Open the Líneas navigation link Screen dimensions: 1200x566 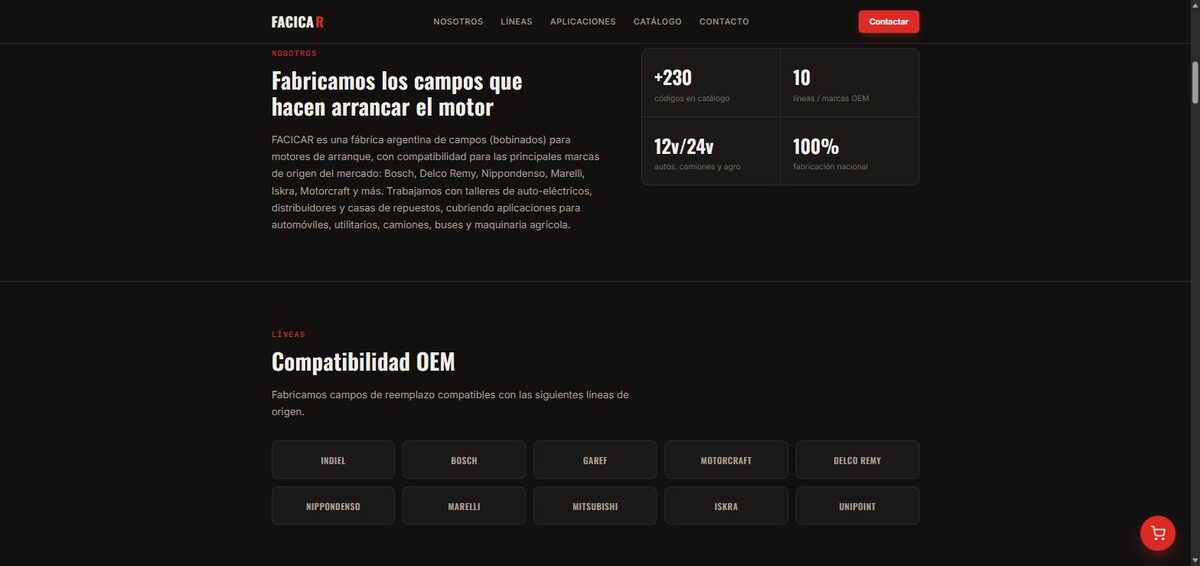pos(516,22)
